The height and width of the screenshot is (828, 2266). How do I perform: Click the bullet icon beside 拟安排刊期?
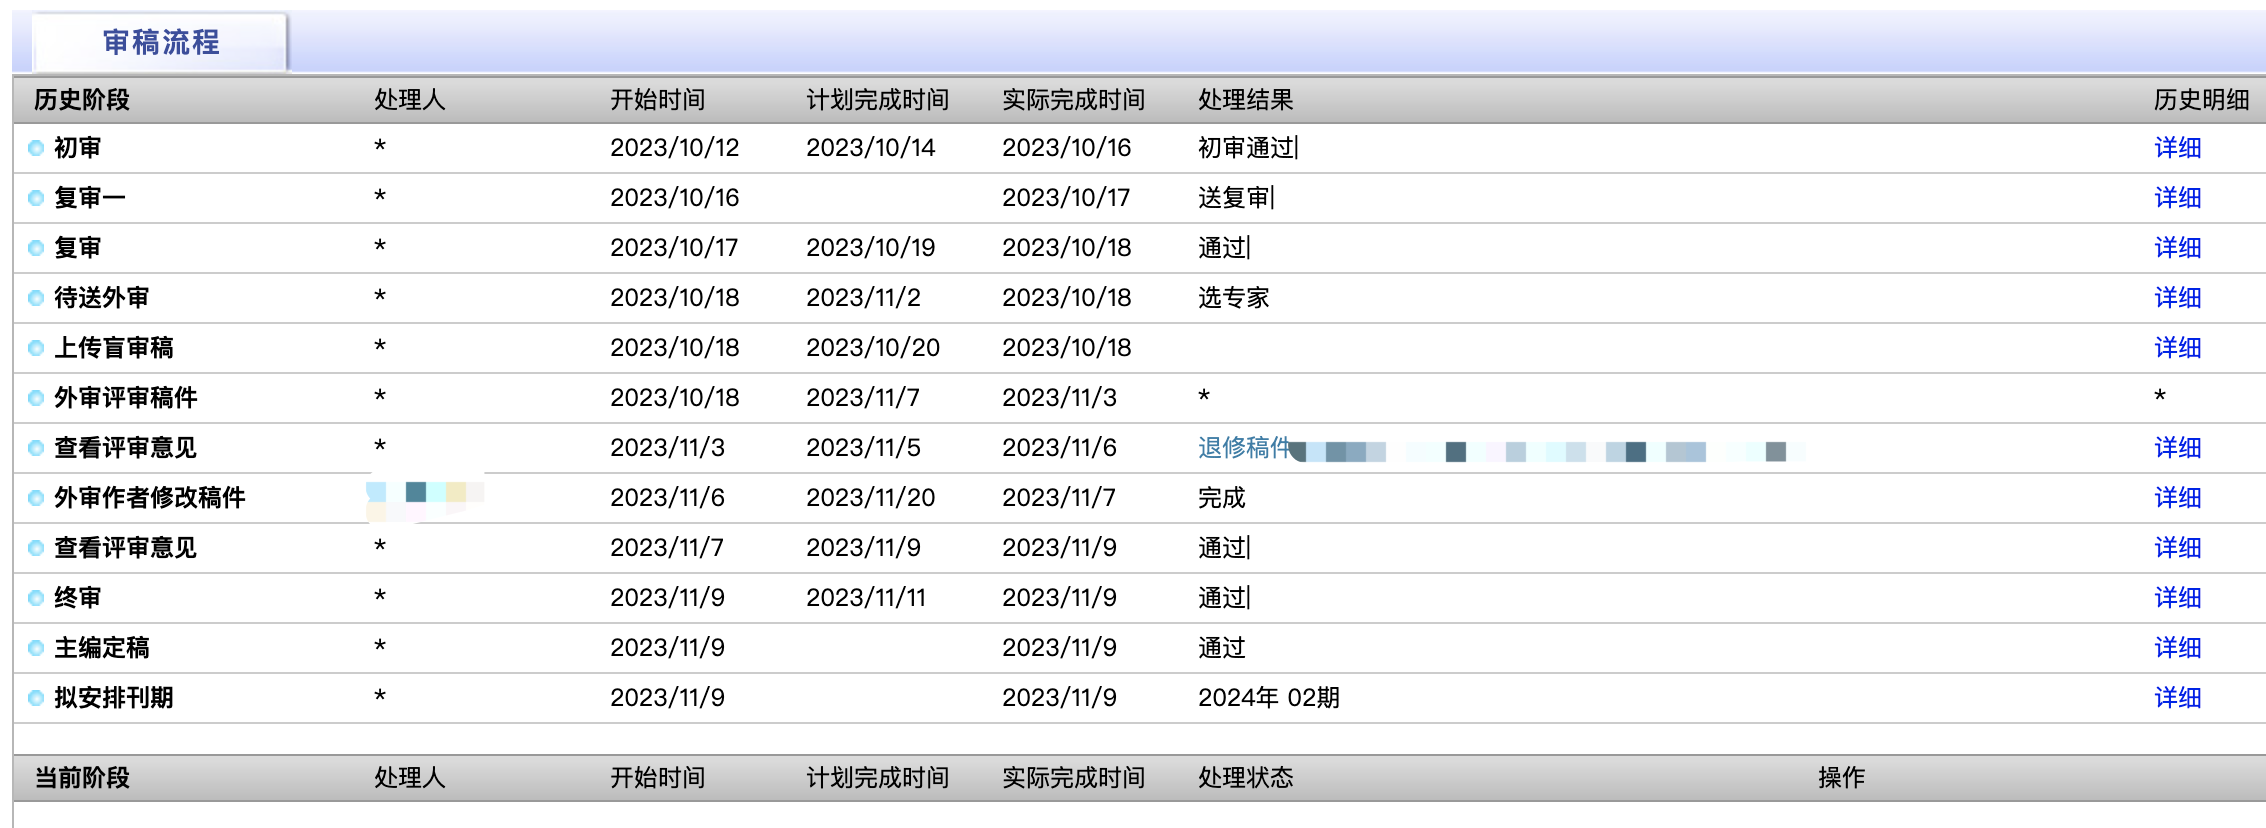[x=36, y=698]
